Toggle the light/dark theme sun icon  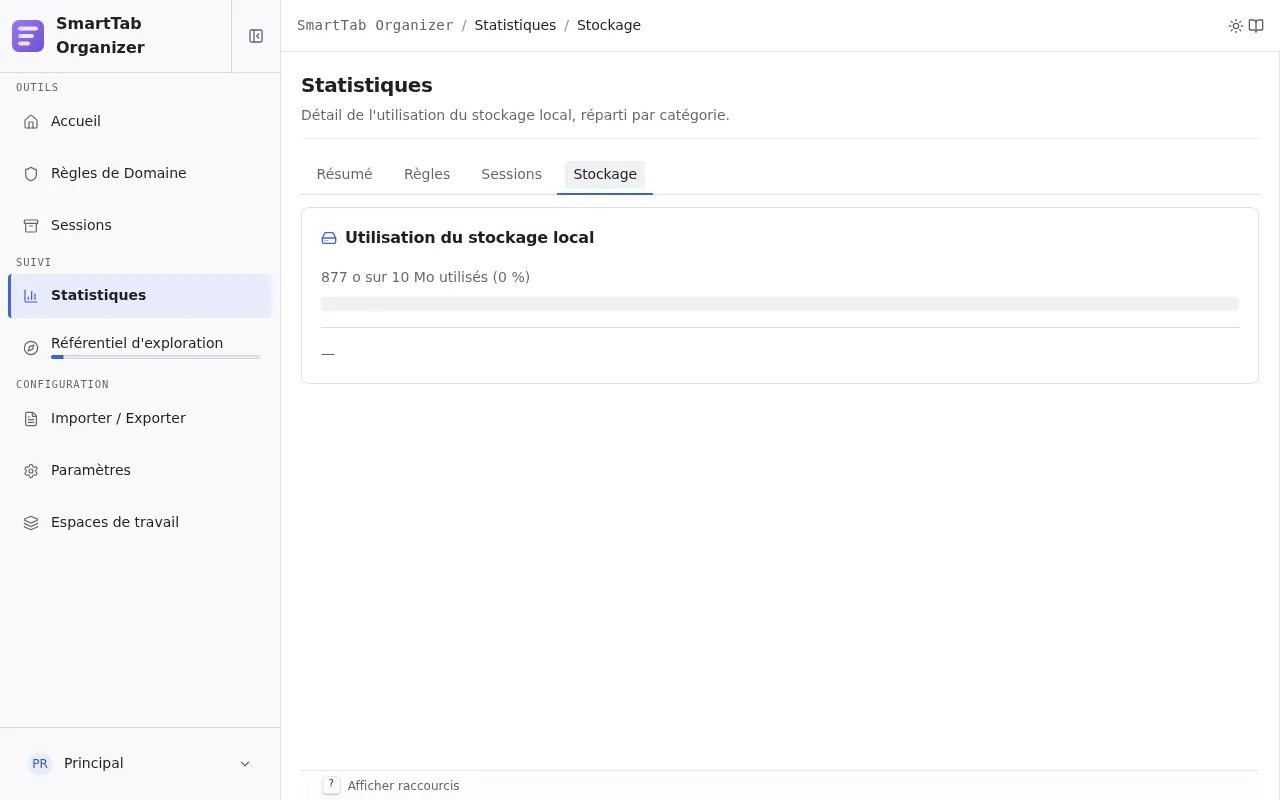tap(1236, 26)
